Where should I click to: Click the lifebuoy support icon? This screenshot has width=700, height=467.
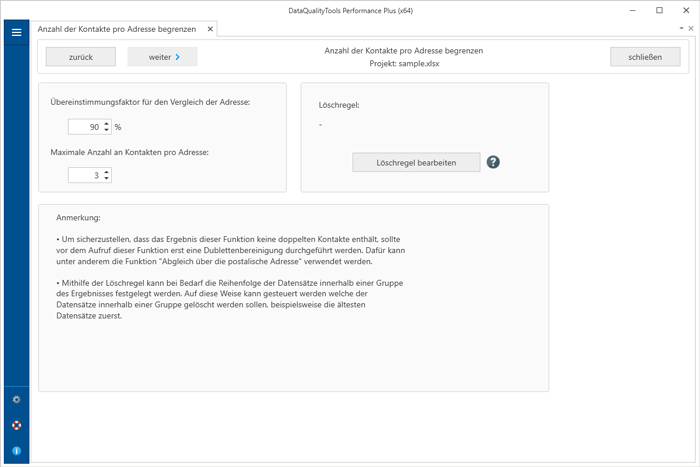coord(17,425)
